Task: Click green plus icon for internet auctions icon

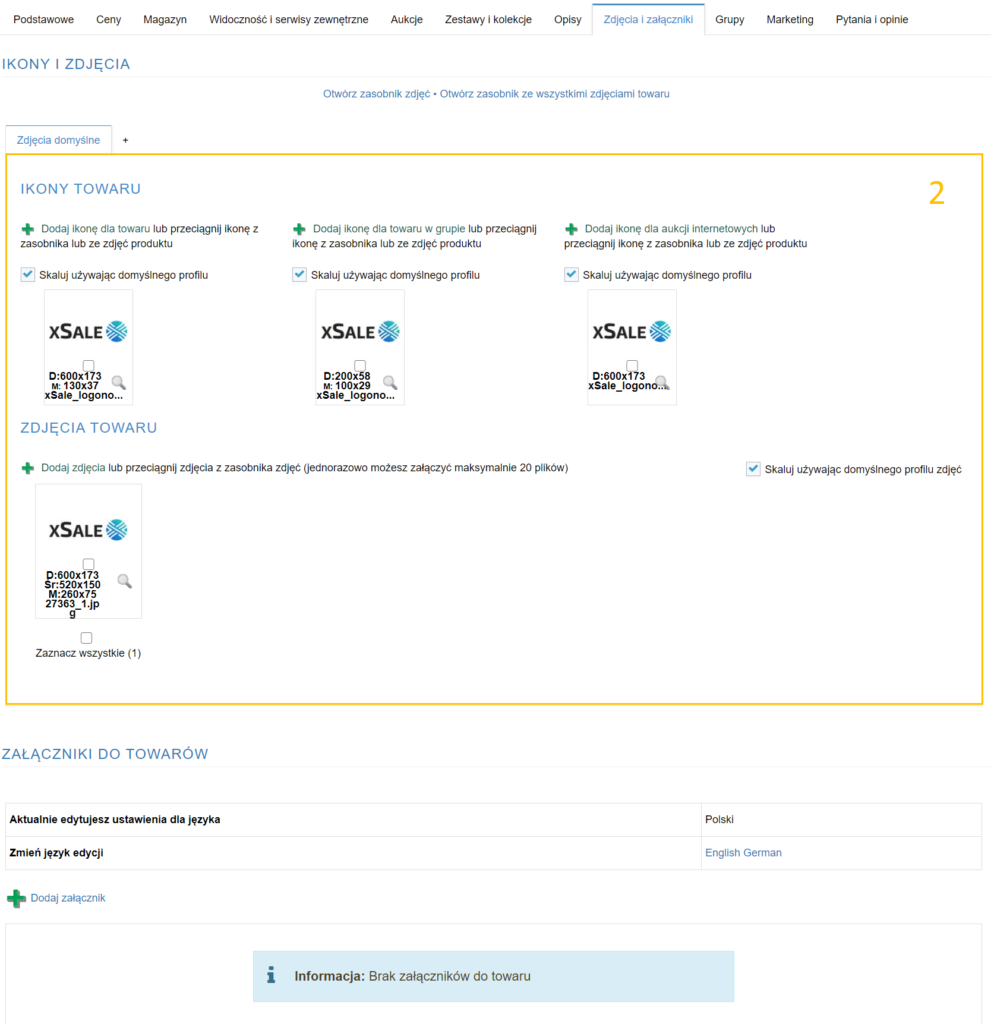Action: pos(571,229)
